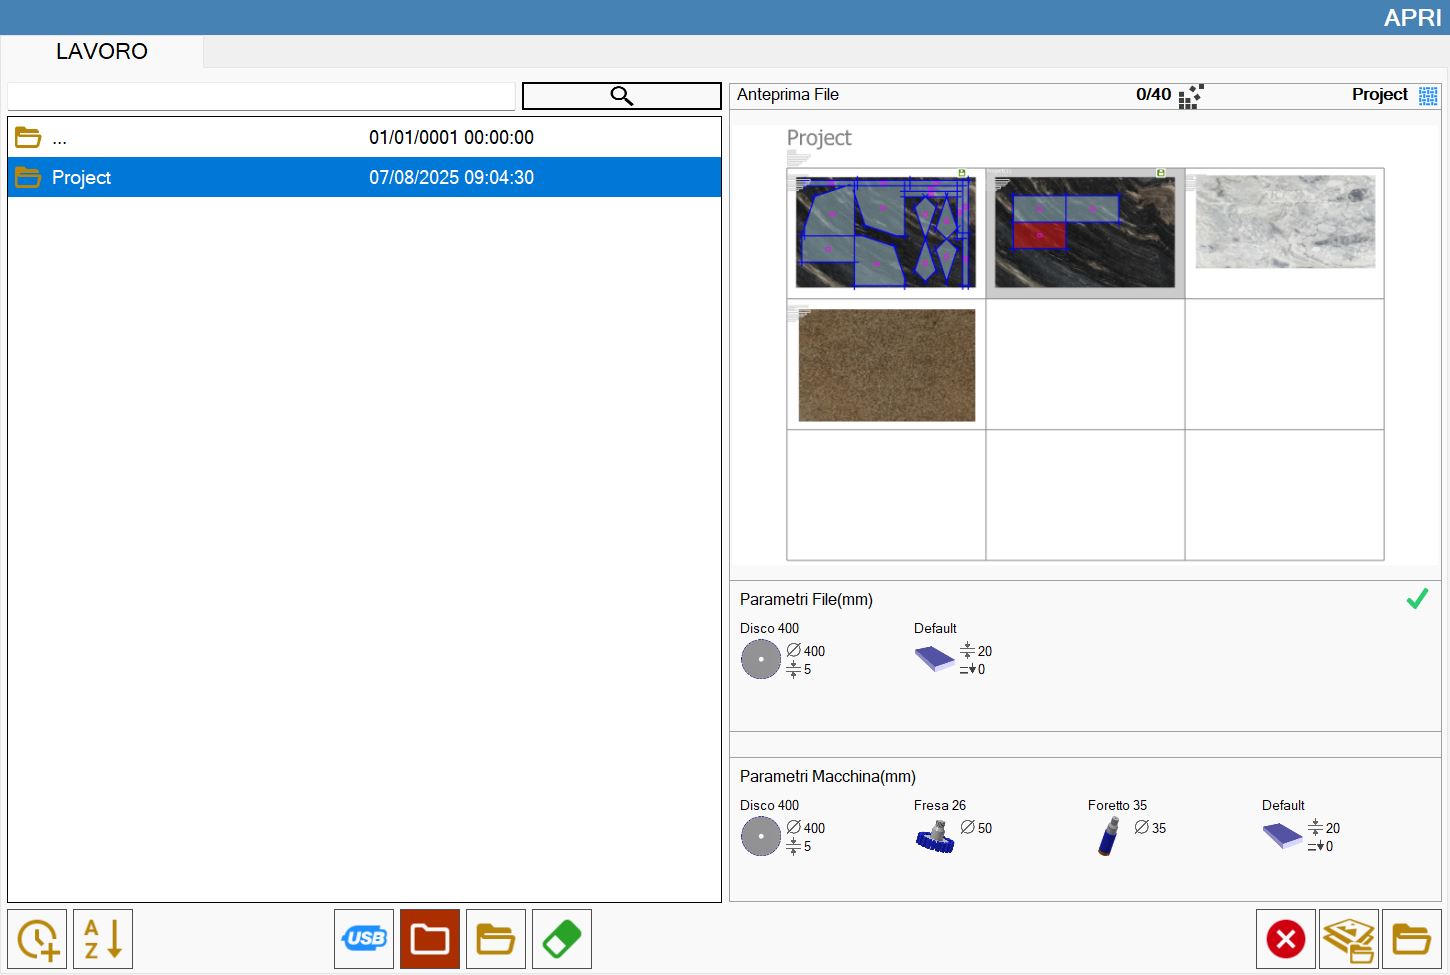Viewport: 1450px width, 975px height.
Task: Toggle A-Z sort order button
Action: 103,939
